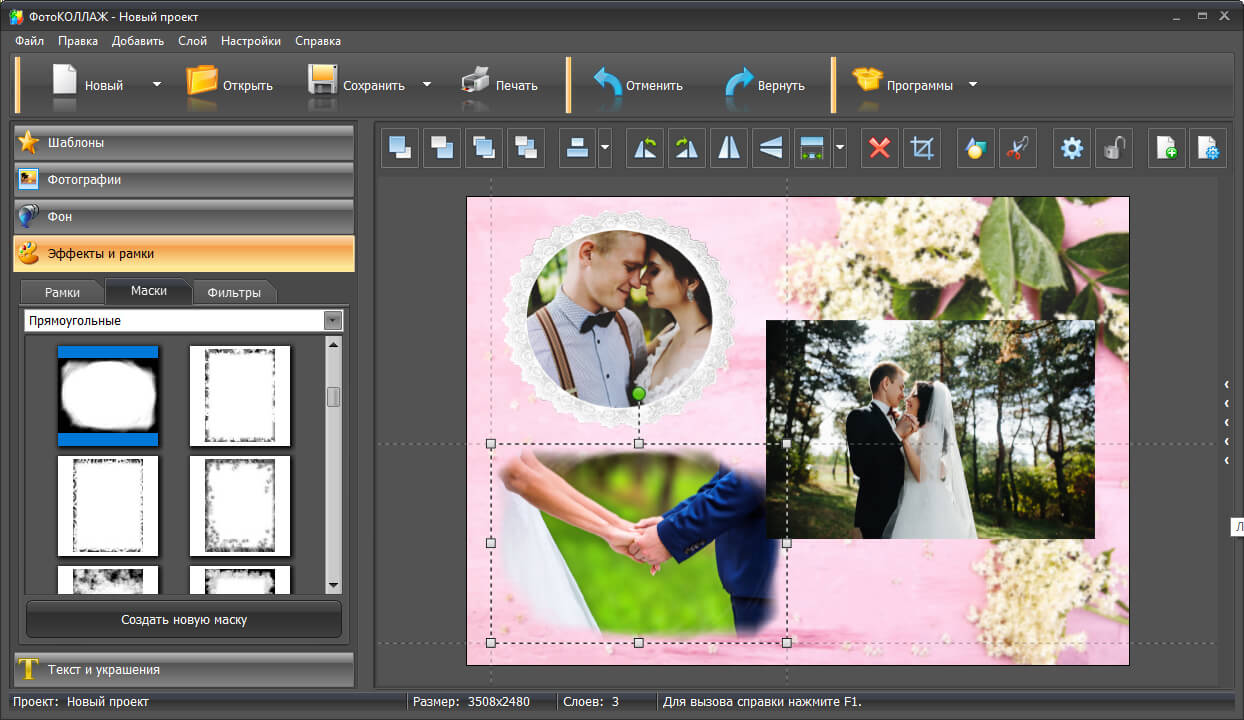Add a new page with the plus icon
This screenshot has width=1244, height=720.
[1167, 148]
